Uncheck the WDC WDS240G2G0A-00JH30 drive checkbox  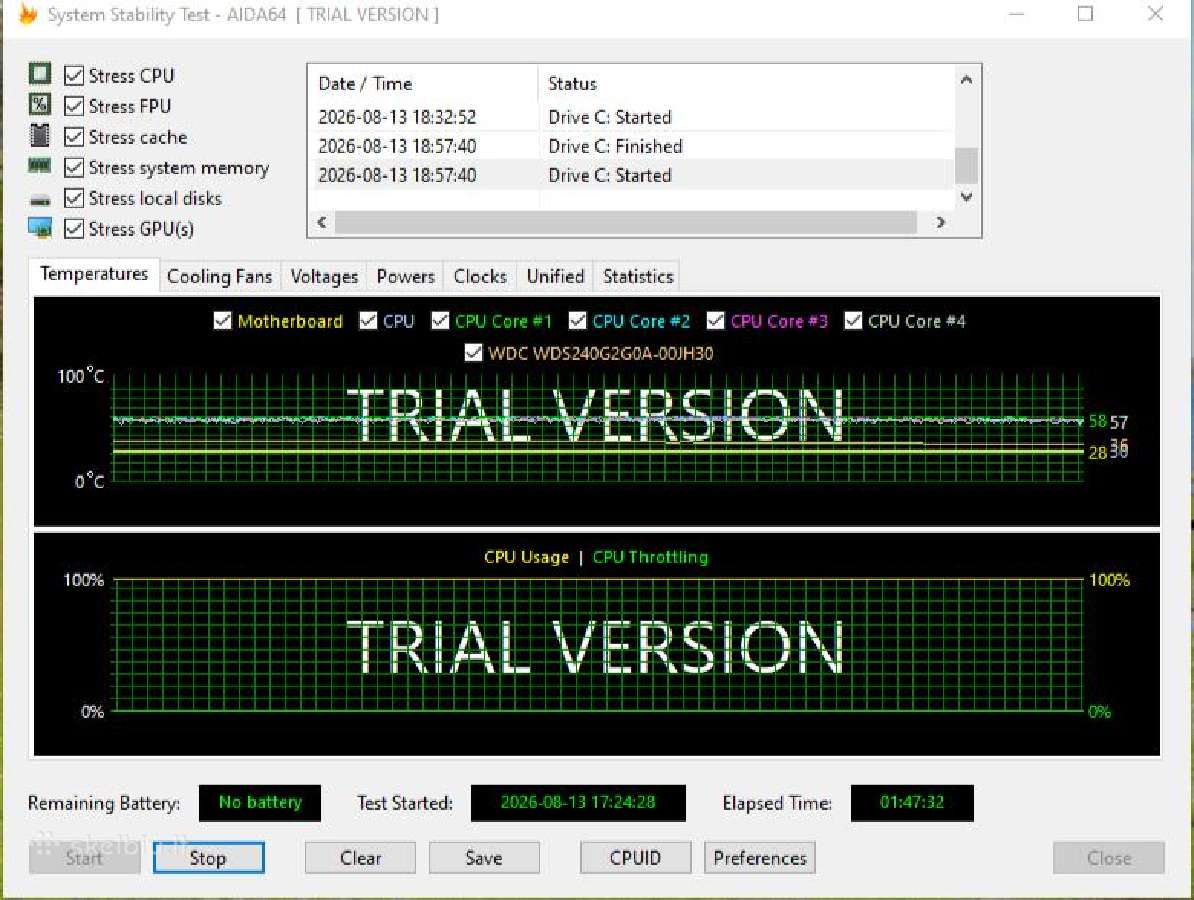pyautogui.click(x=473, y=353)
